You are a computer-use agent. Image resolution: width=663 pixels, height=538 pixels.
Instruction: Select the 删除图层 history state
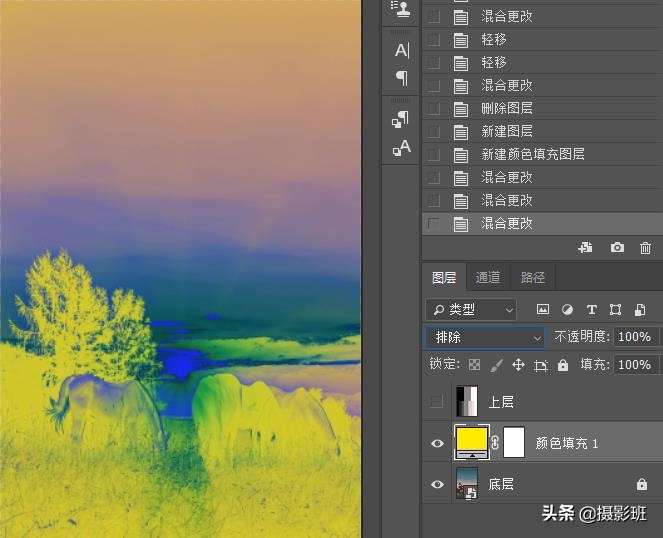point(542,109)
